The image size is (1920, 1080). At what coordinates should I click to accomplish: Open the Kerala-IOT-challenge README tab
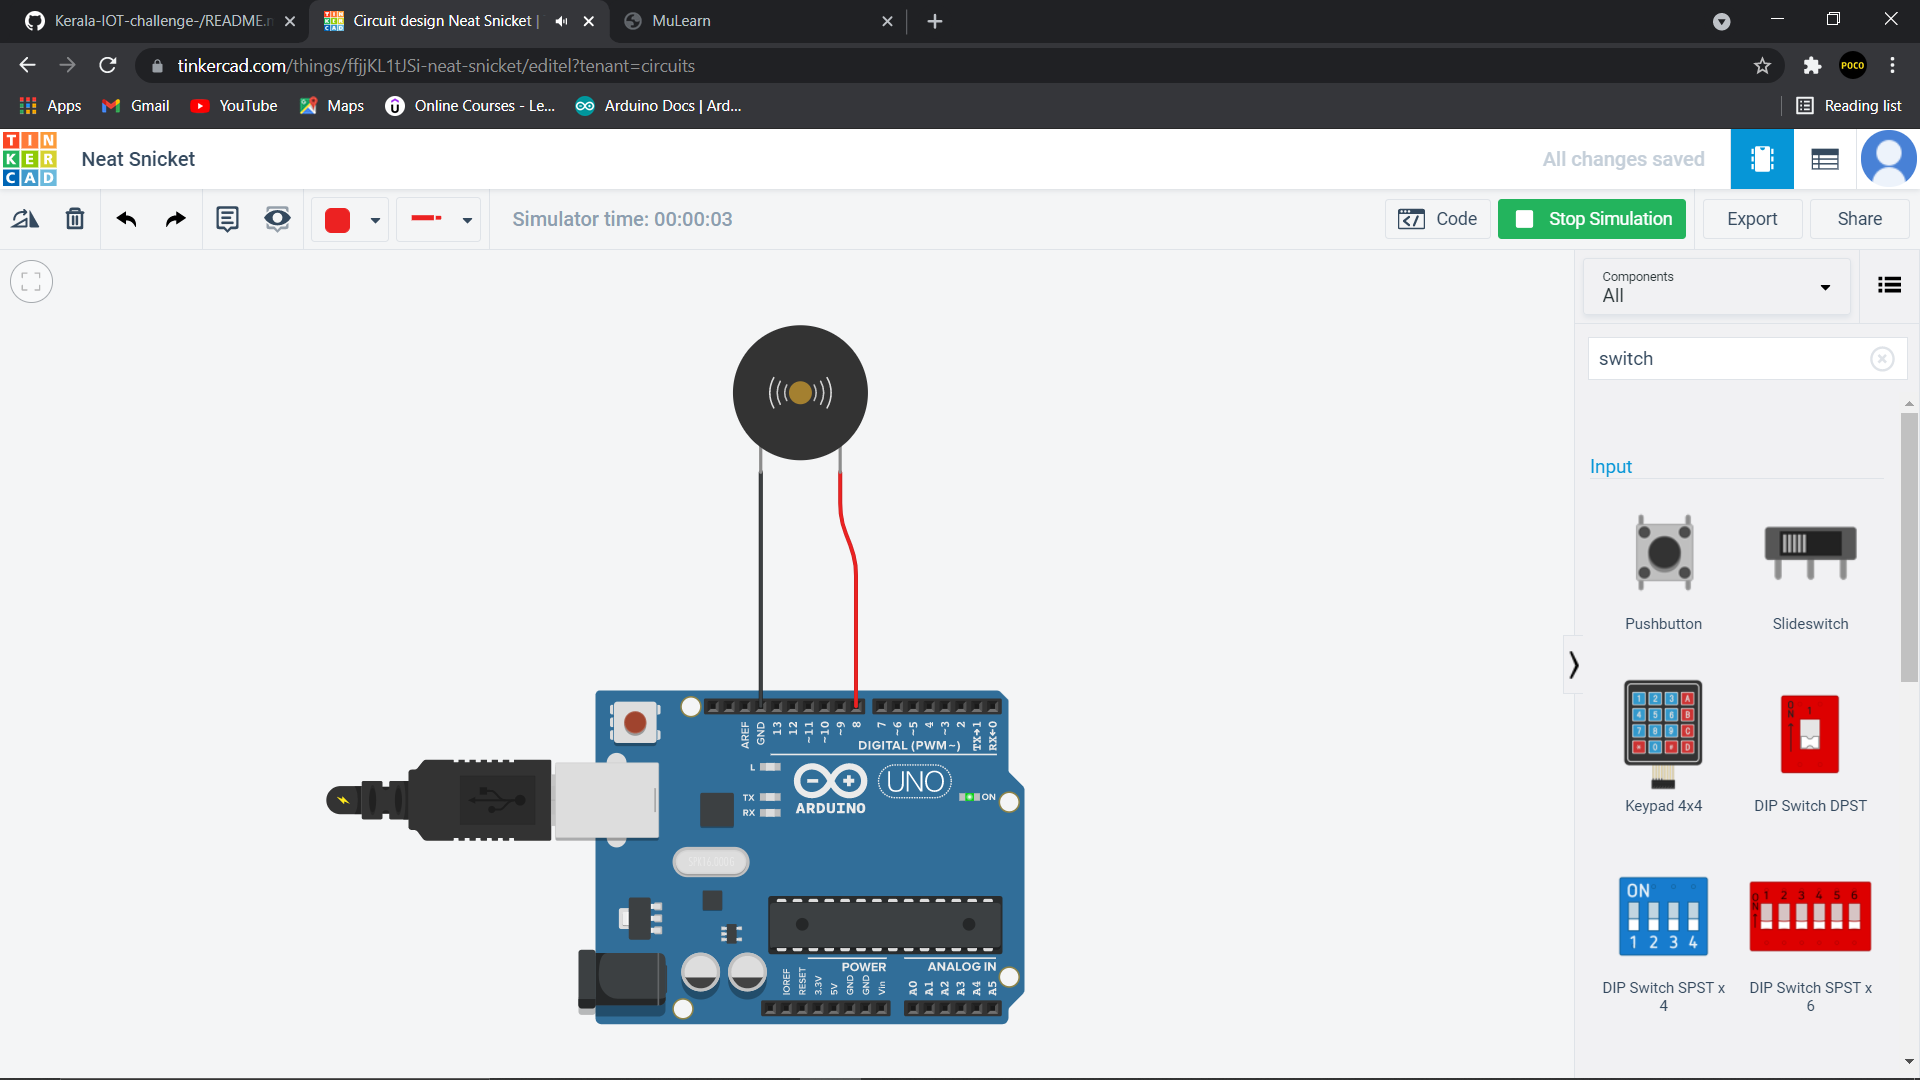[155, 20]
